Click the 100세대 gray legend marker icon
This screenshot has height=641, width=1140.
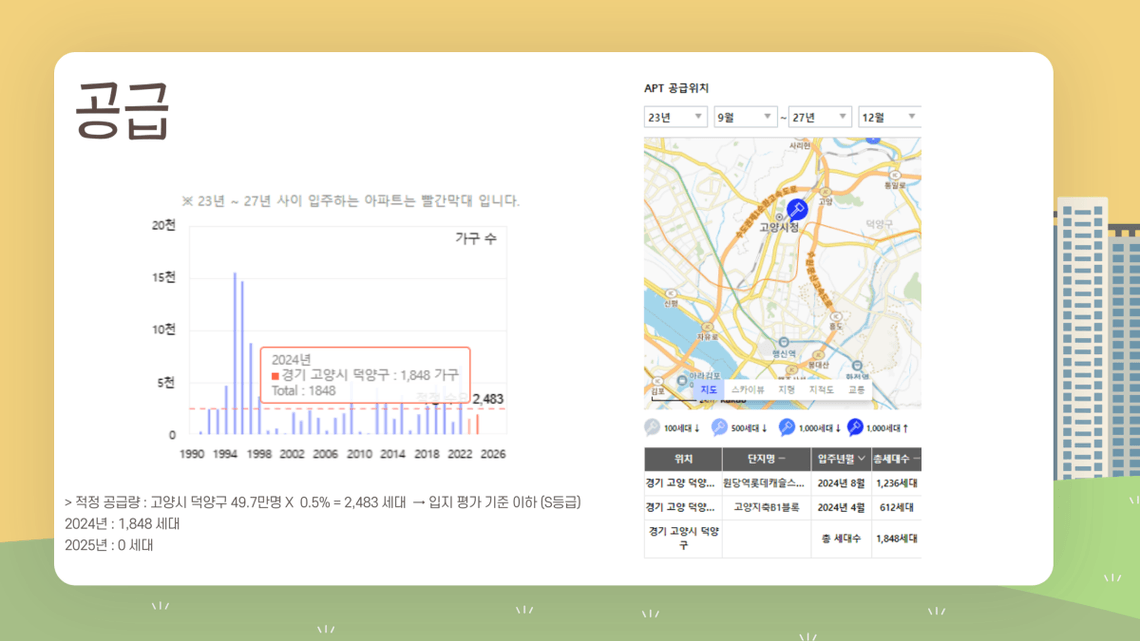[652, 427]
